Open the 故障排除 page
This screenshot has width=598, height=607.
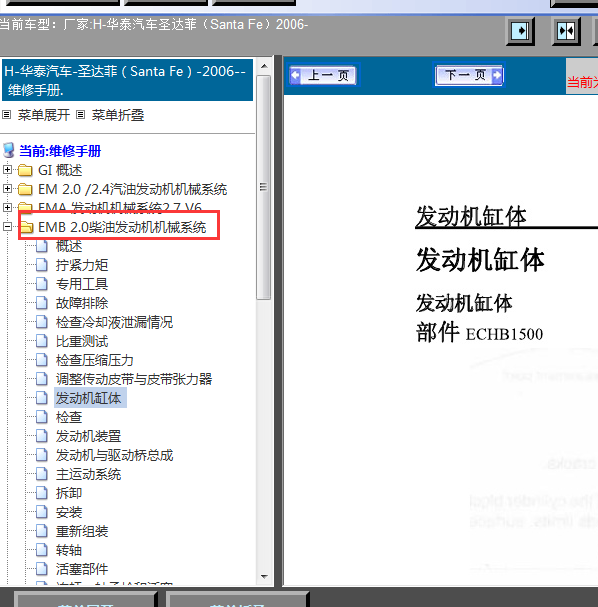82,303
